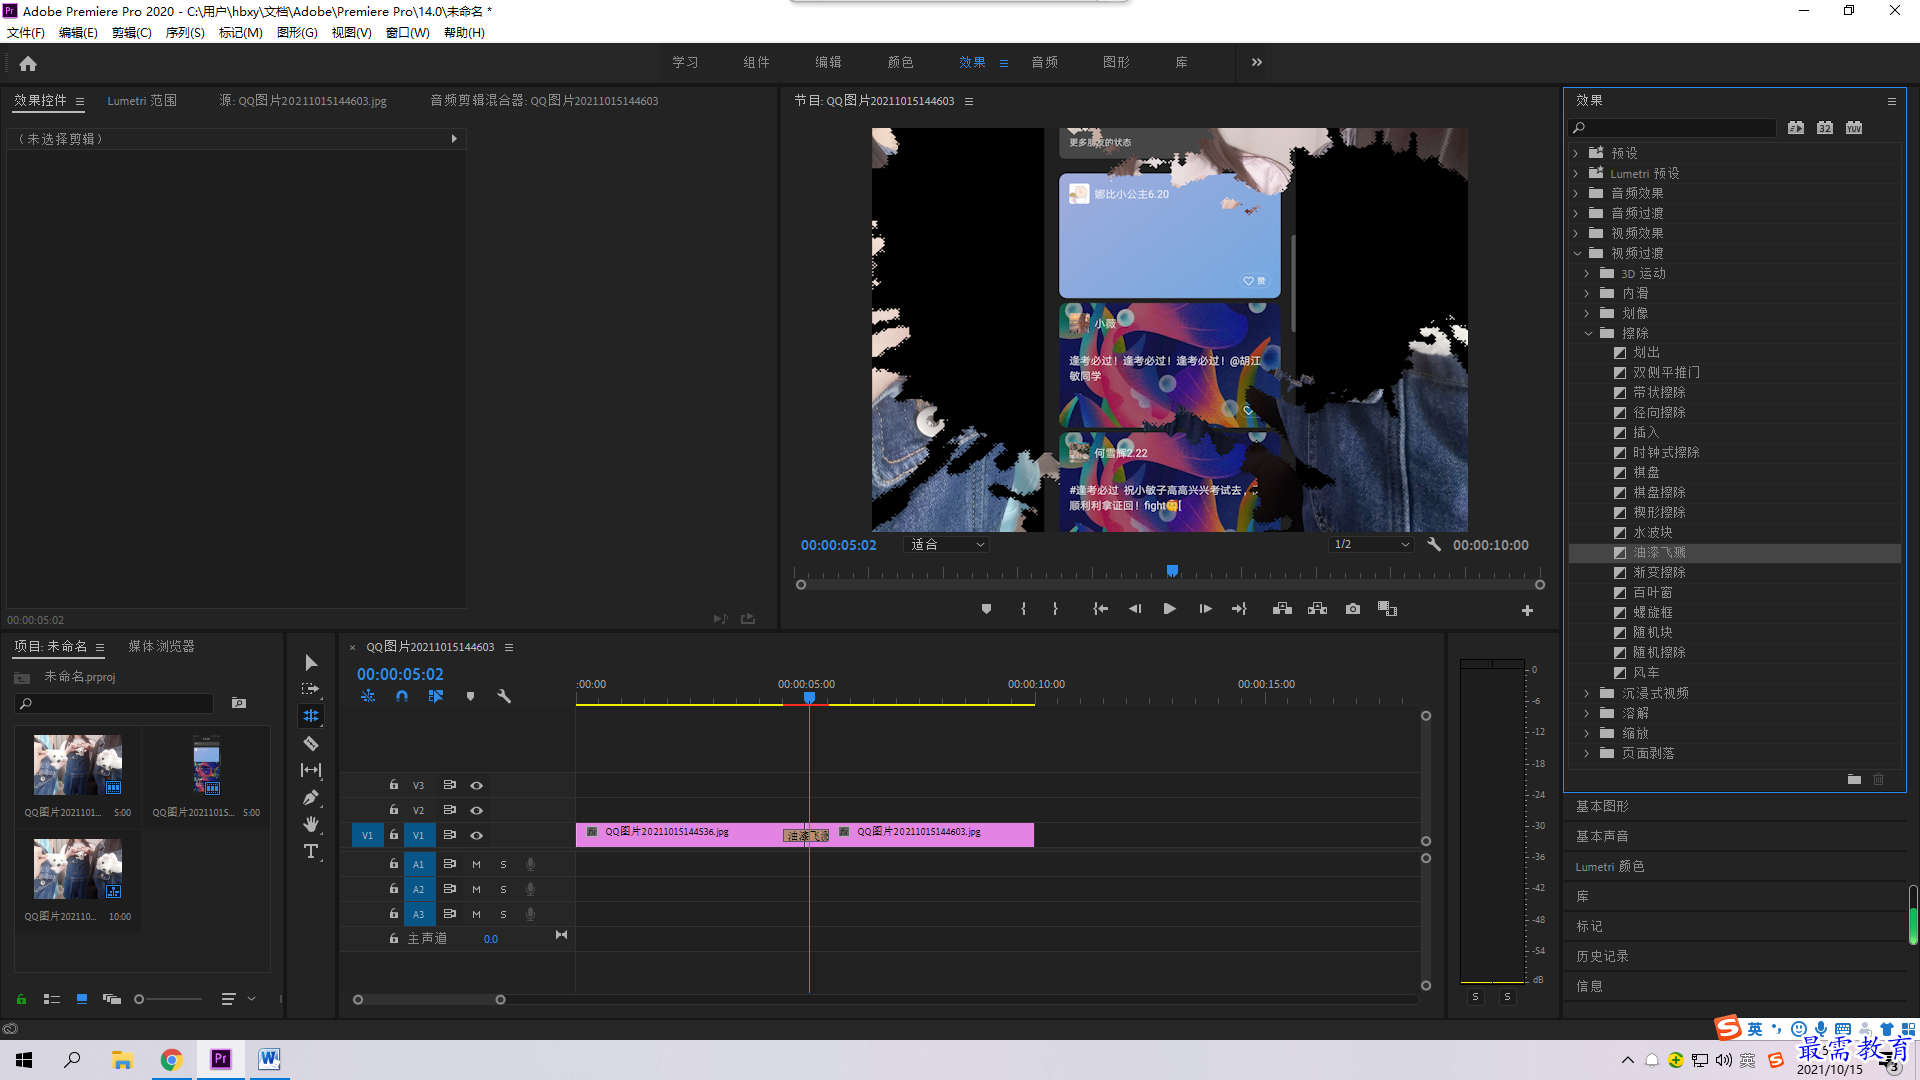Viewport: 1920px width, 1080px height.
Task: Expand the 溶解 folder
Action: pyautogui.click(x=1587, y=713)
